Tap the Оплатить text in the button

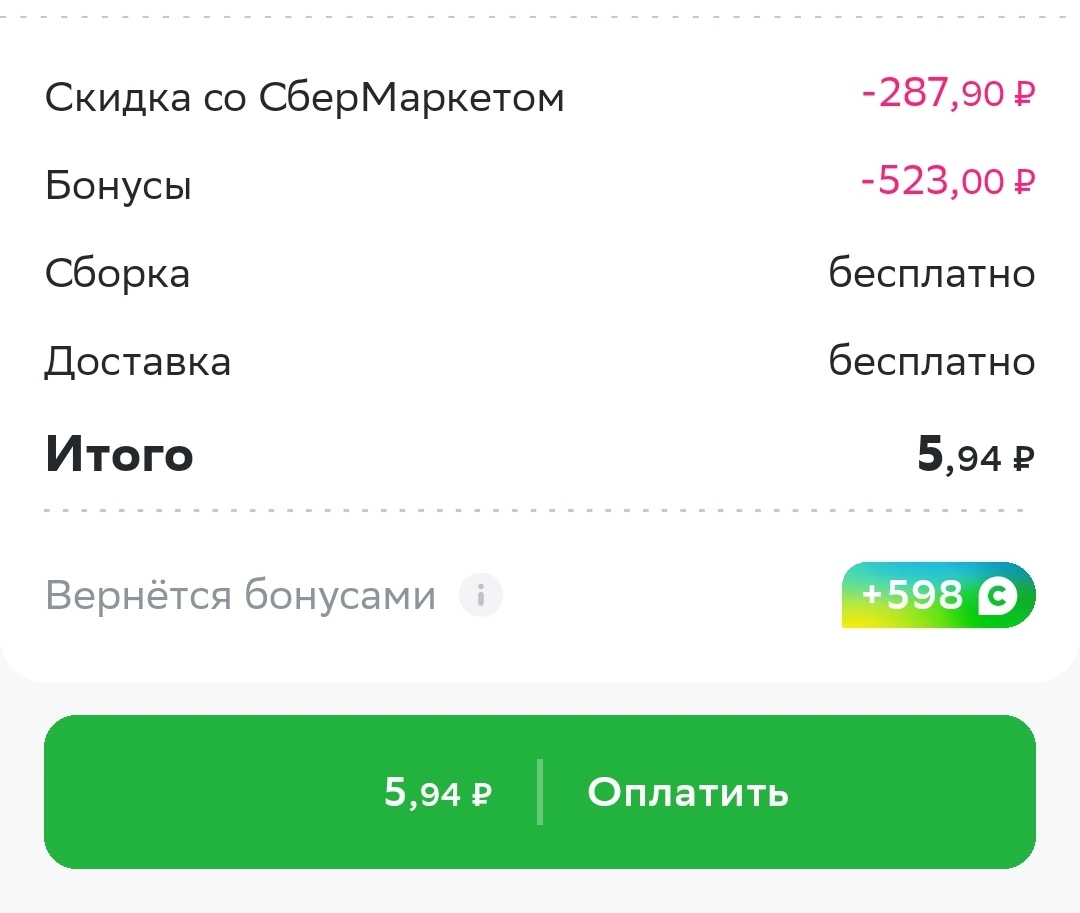tap(688, 793)
